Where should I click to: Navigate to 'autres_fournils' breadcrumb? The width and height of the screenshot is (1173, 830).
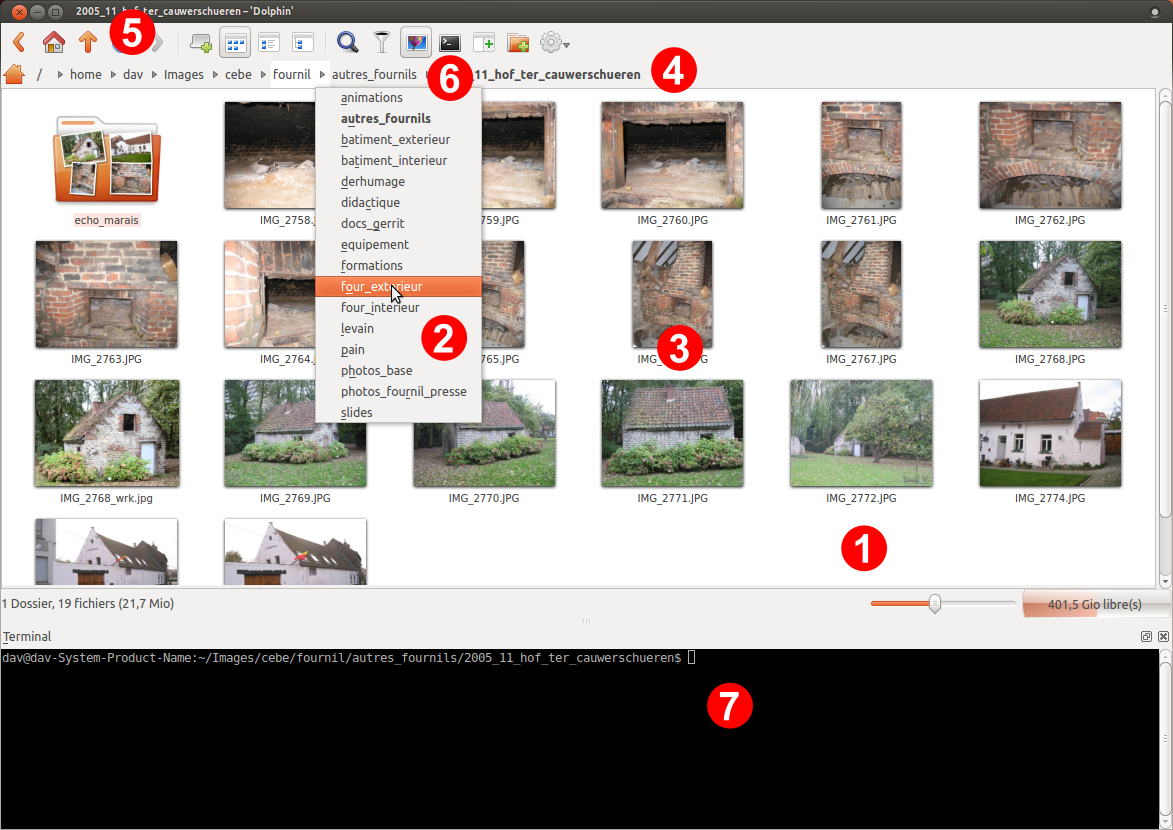[374, 75]
